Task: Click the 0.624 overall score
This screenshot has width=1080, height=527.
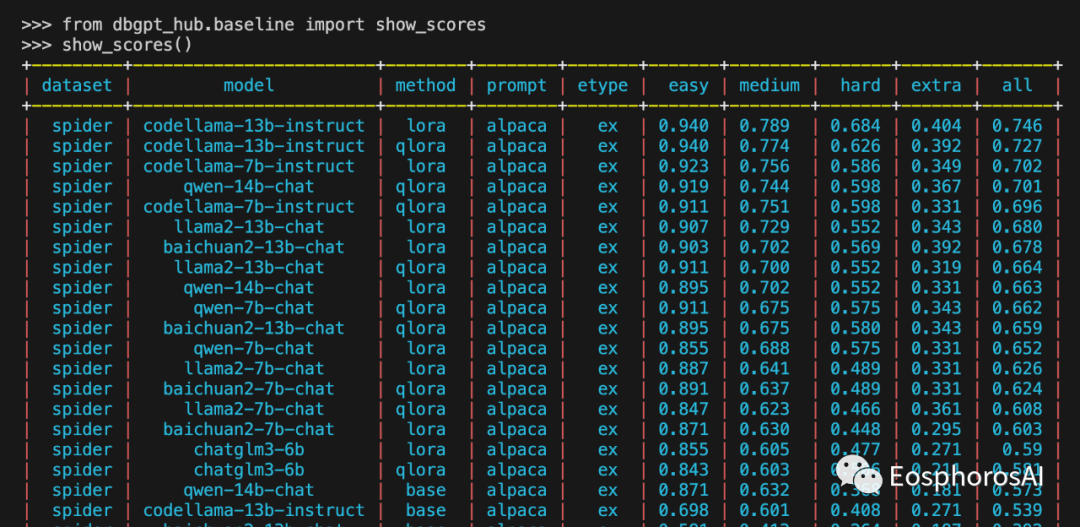Action: coord(1017,389)
